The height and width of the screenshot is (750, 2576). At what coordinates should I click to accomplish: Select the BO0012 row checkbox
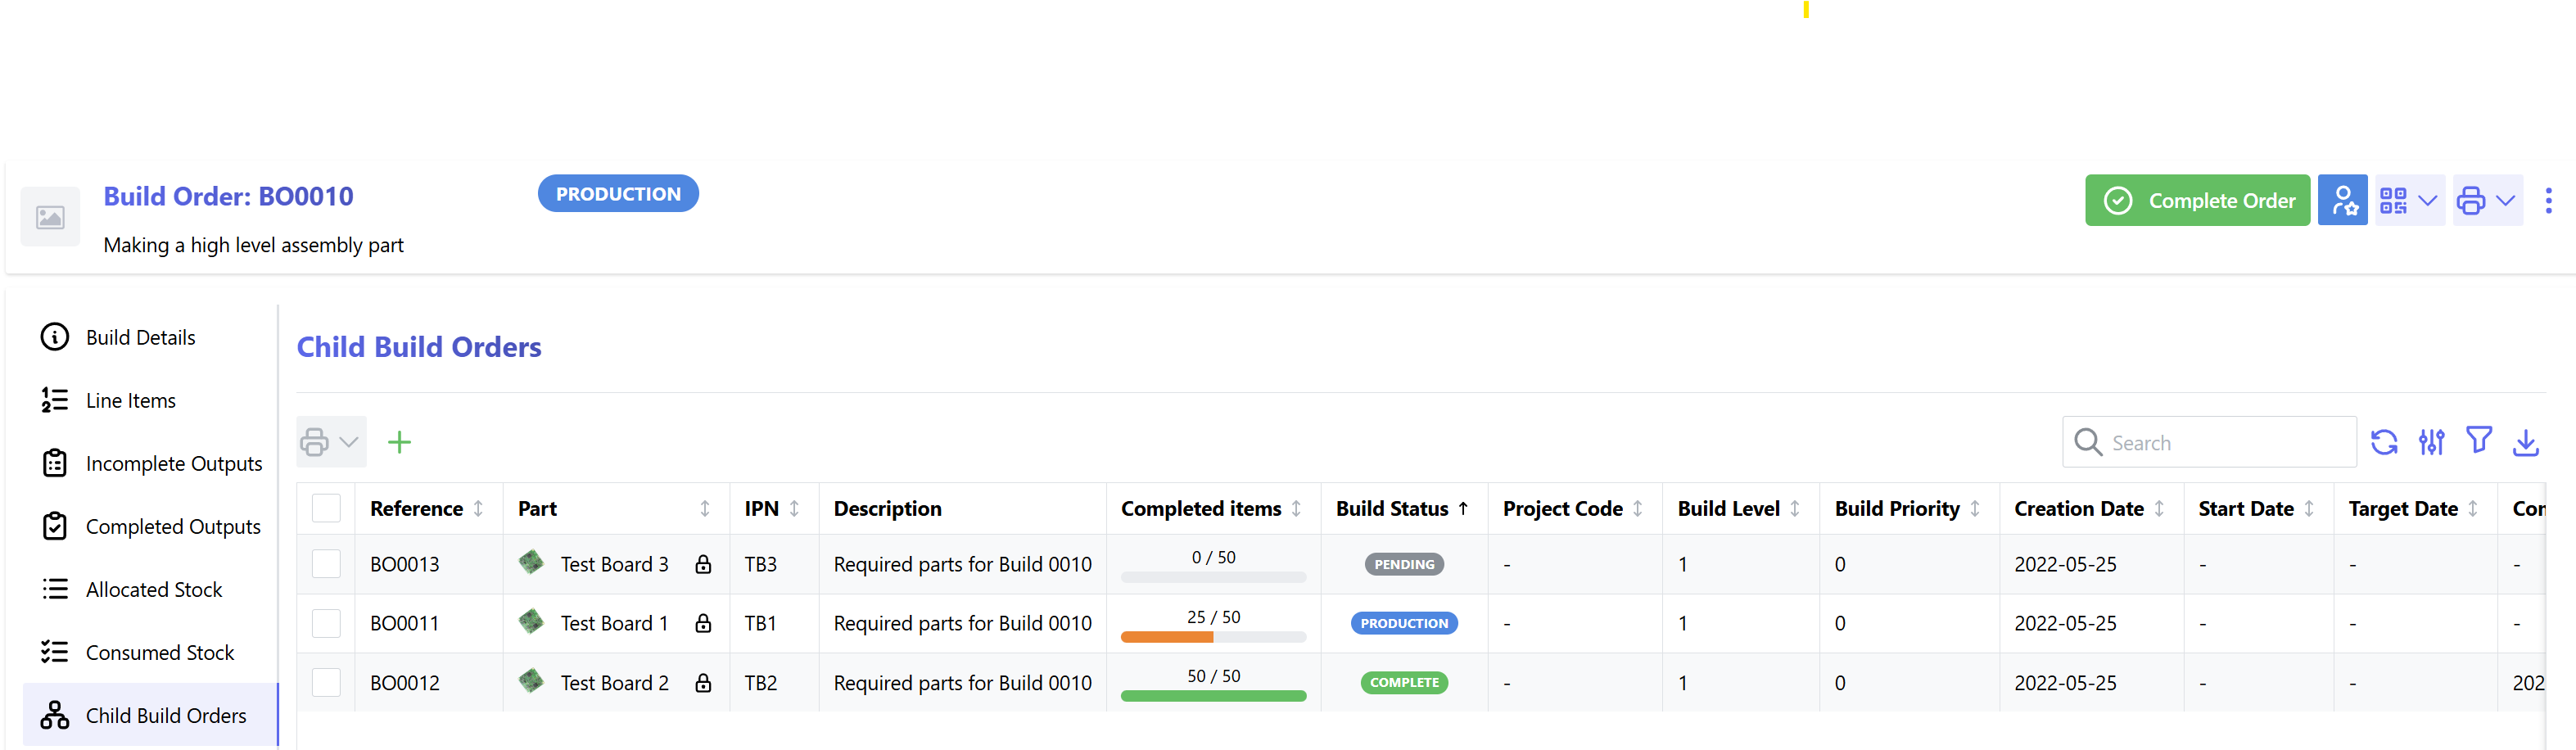(x=326, y=683)
